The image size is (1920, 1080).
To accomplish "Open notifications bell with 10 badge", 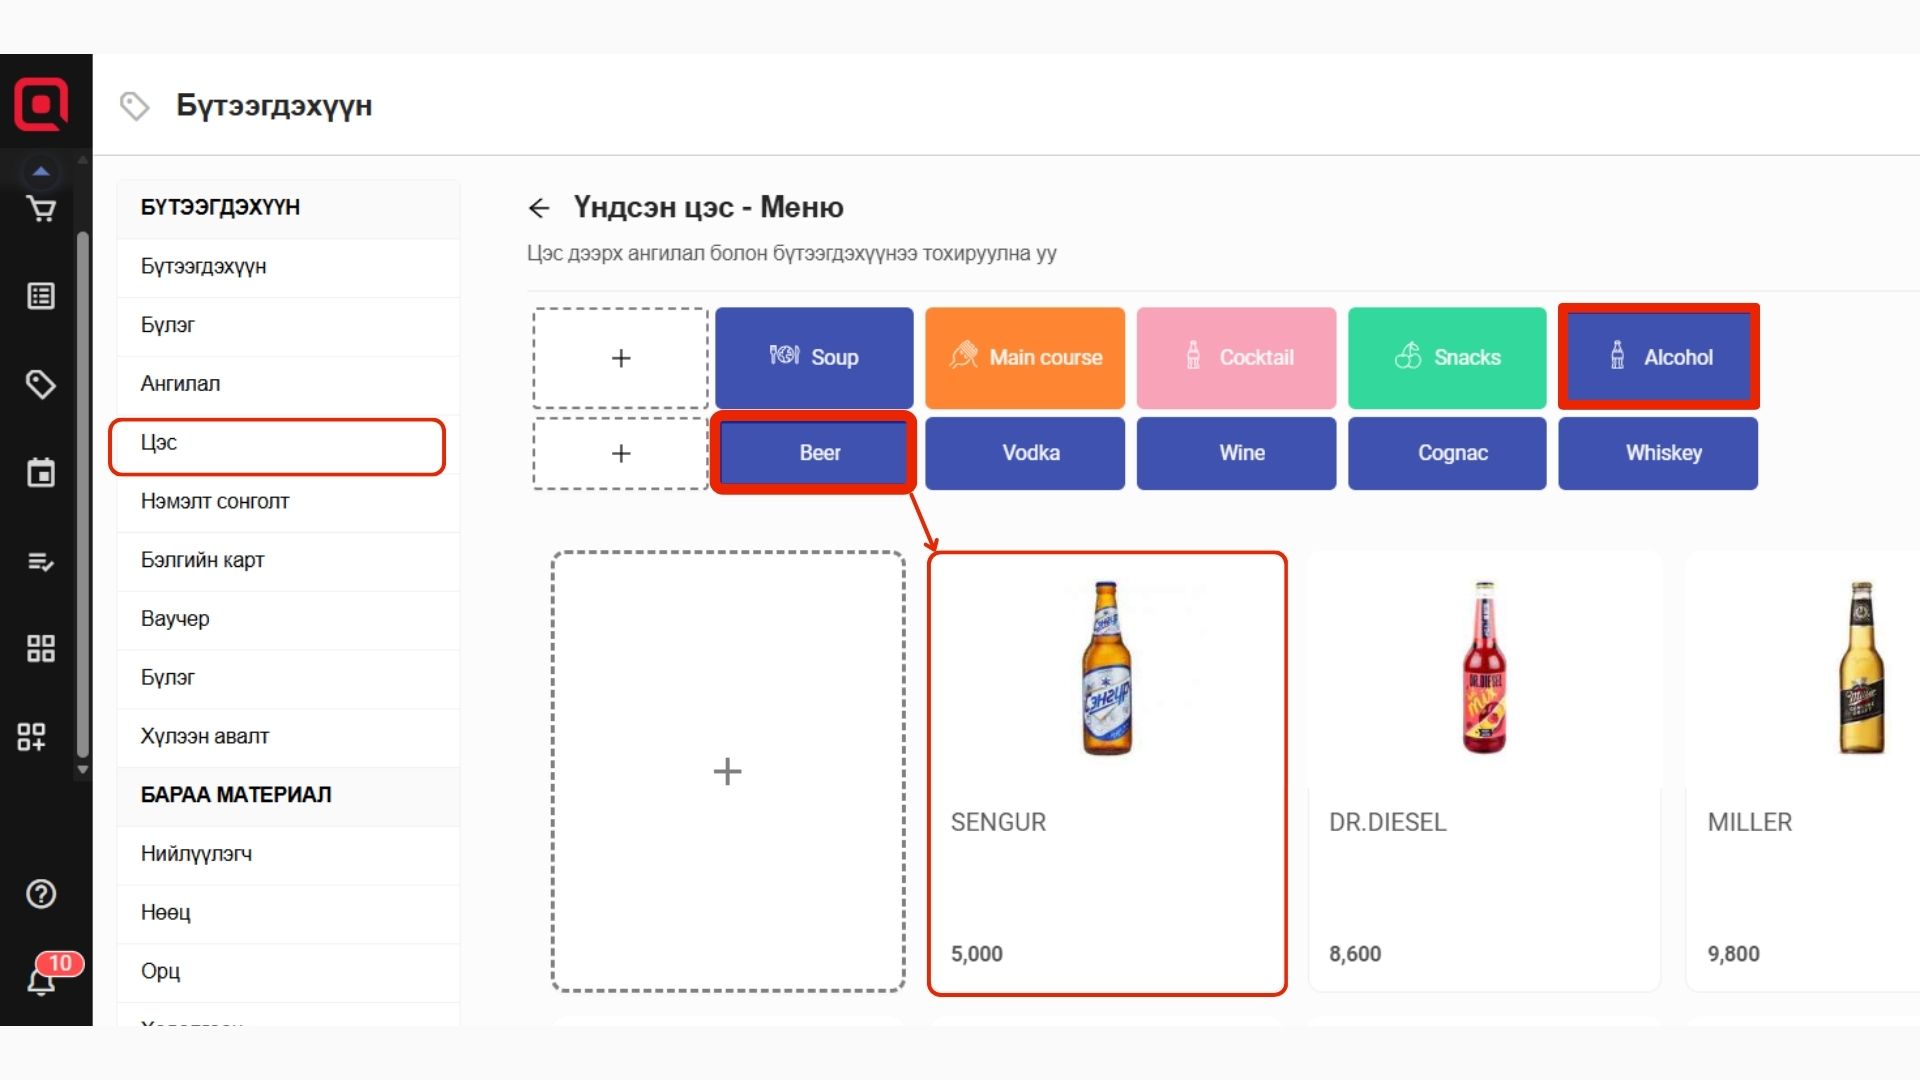I will [41, 980].
